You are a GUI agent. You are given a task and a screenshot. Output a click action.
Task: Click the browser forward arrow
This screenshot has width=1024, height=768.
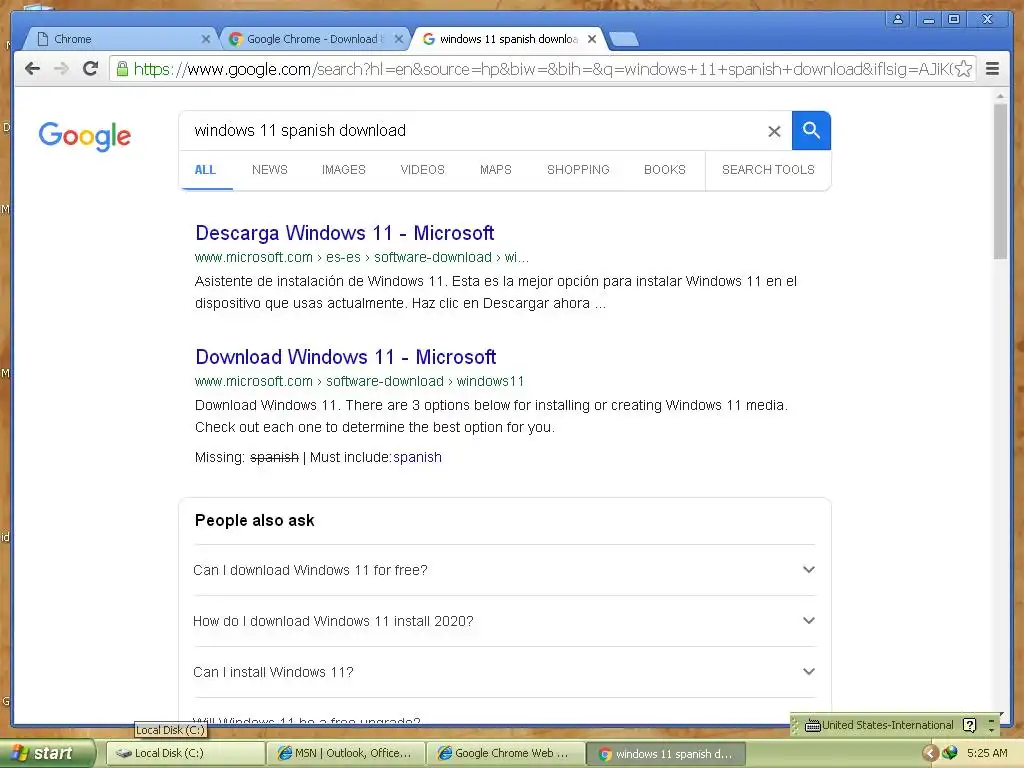click(61, 69)
